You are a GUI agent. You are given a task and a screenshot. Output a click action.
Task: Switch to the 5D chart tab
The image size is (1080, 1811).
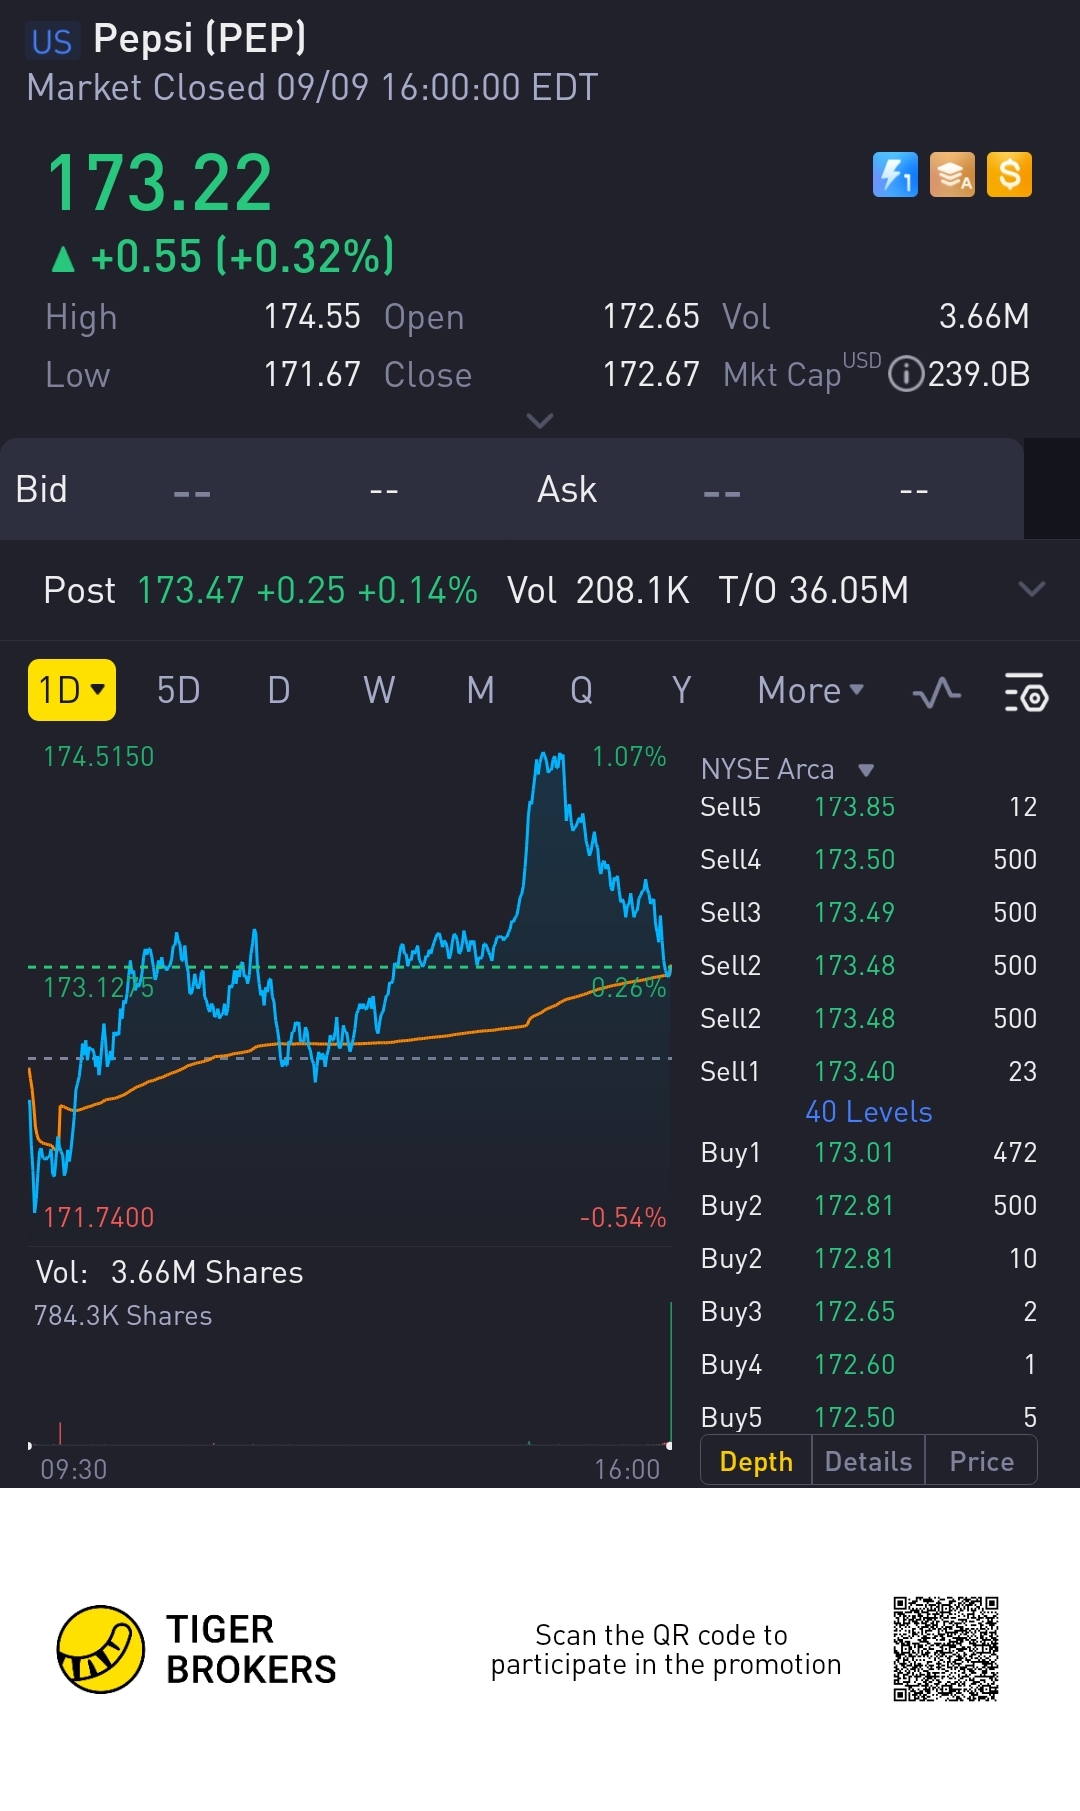coord(178,690)
